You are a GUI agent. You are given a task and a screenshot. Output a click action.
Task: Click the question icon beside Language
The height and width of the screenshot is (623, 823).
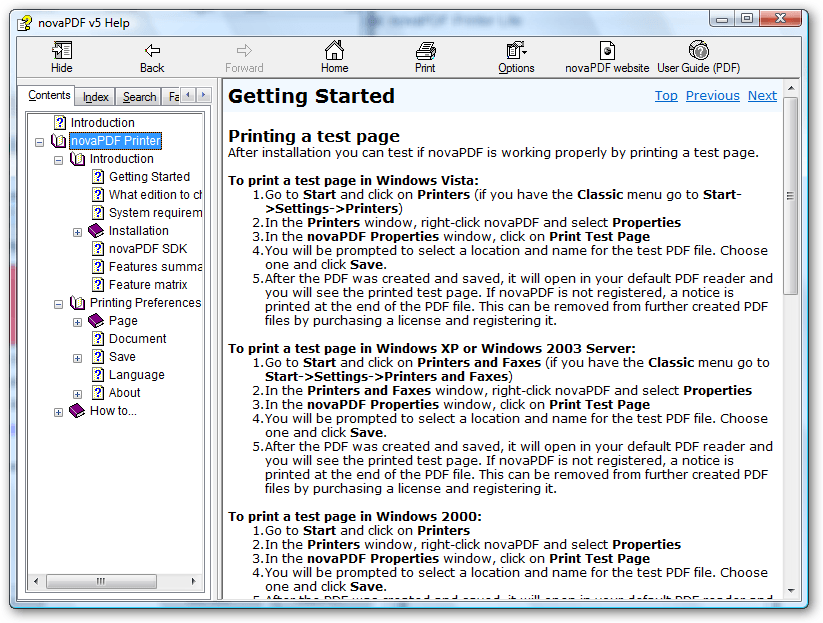pos(98,374)
